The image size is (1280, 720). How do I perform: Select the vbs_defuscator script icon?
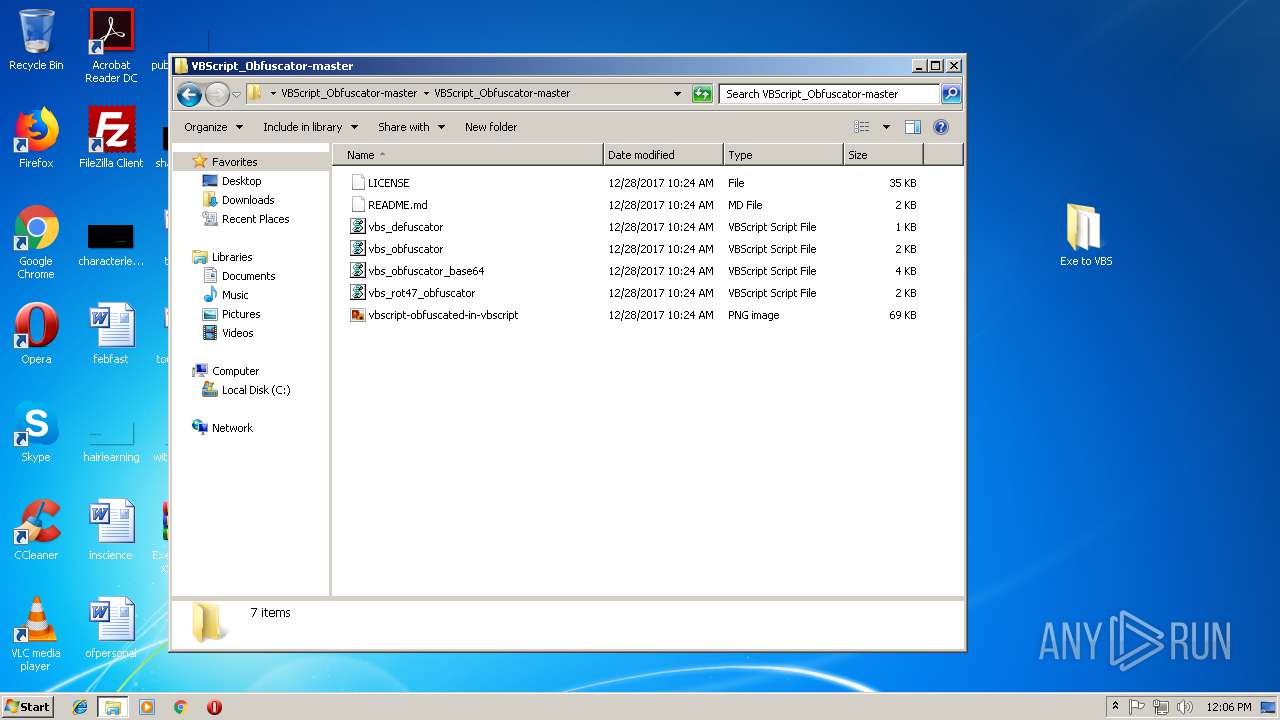358,227
